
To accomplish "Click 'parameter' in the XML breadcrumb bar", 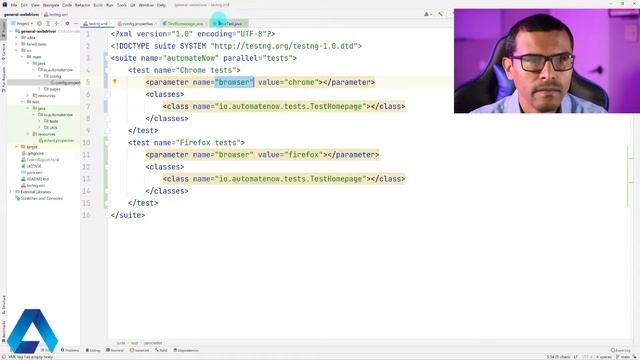I will click(153, 343).
